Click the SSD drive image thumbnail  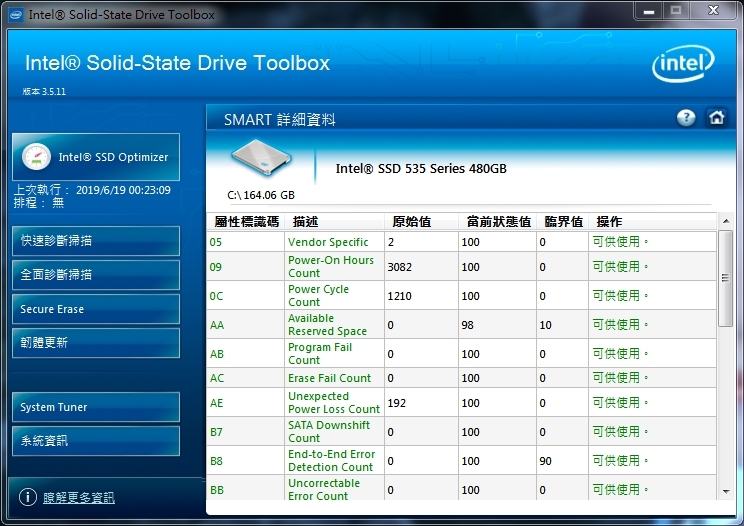(261, 158)
